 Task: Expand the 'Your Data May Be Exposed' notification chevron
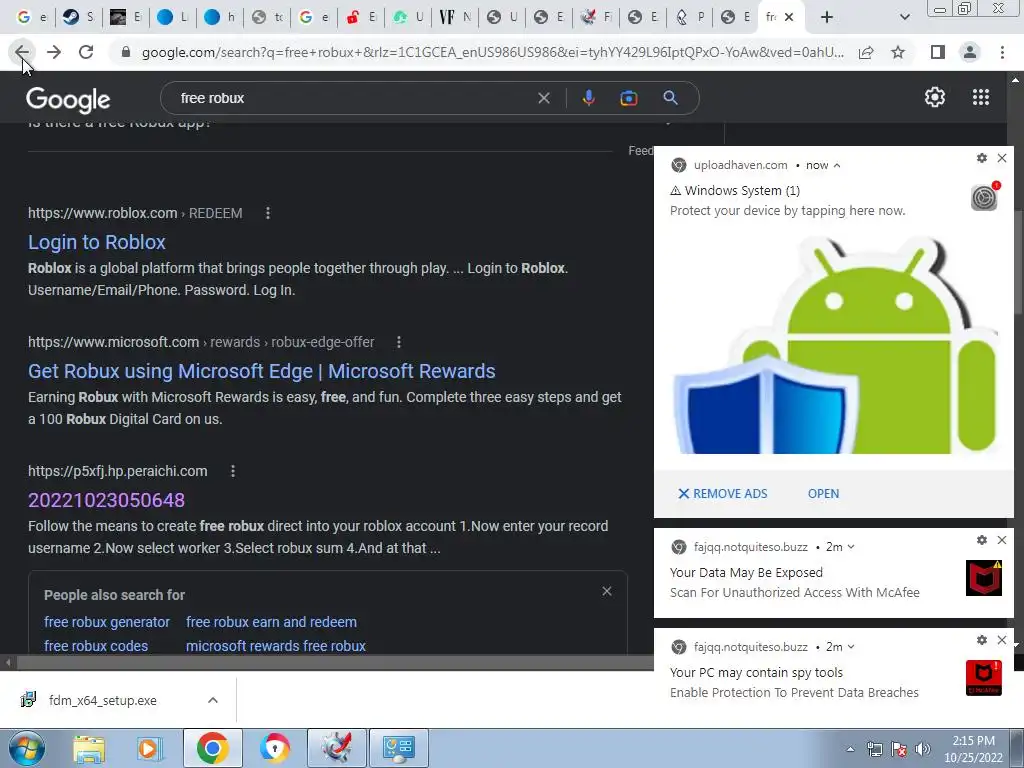(x=851, y=547)
